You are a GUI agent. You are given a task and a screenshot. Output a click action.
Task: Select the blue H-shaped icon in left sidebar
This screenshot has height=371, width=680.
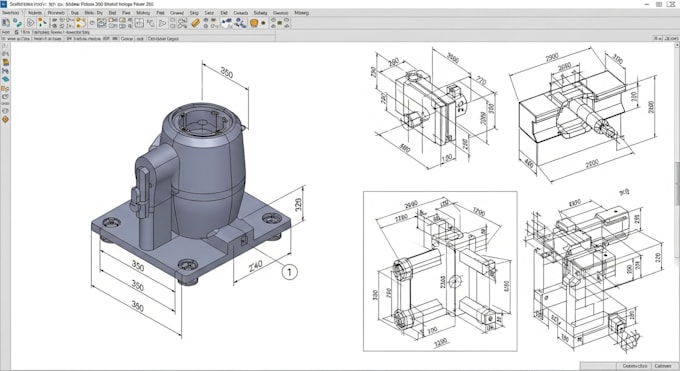[6, 71]
